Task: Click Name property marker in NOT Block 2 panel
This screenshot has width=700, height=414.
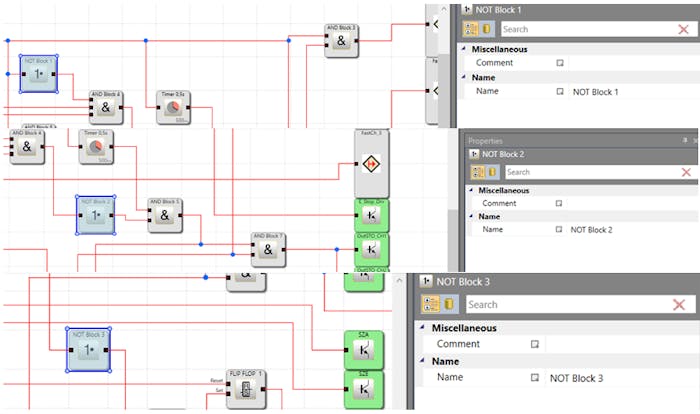Action: [x=558, y=229]
